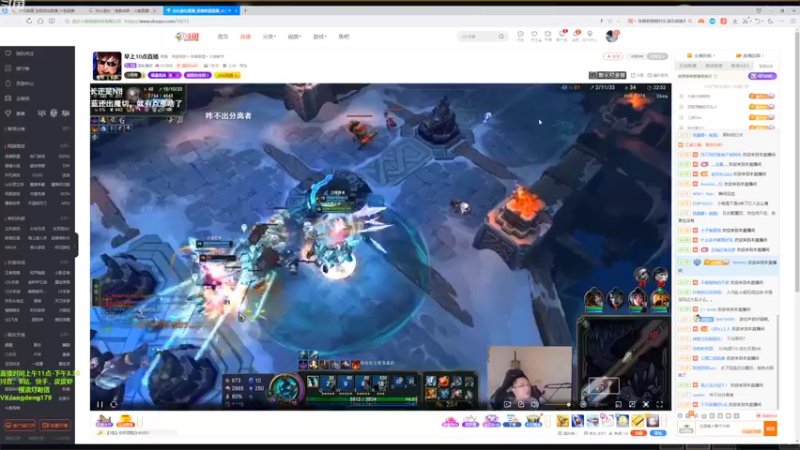Open a new browser tab with plus button
Viewport: 800px width, 450px height.
(x=245, y=10)
